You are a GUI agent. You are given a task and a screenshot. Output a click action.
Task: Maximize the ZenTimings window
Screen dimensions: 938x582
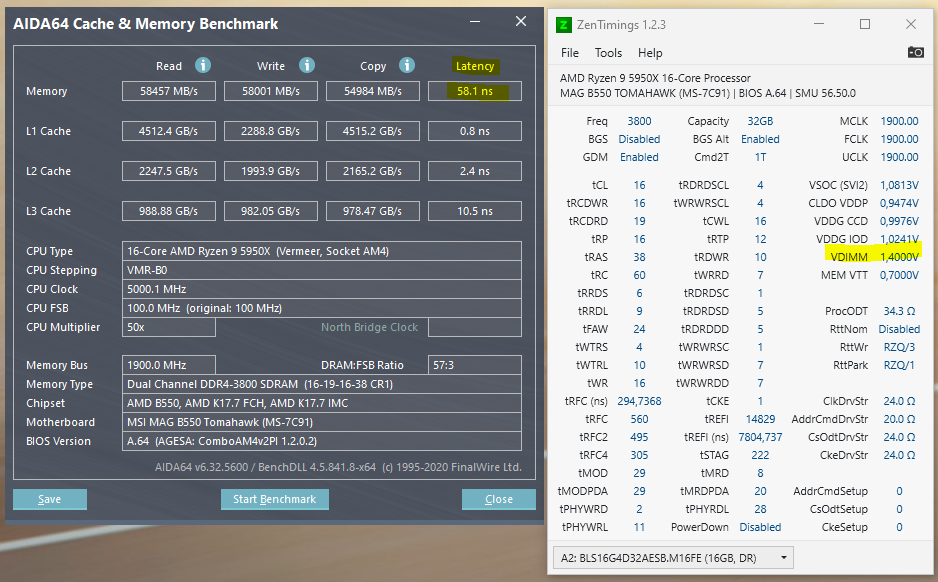[865, 24]
